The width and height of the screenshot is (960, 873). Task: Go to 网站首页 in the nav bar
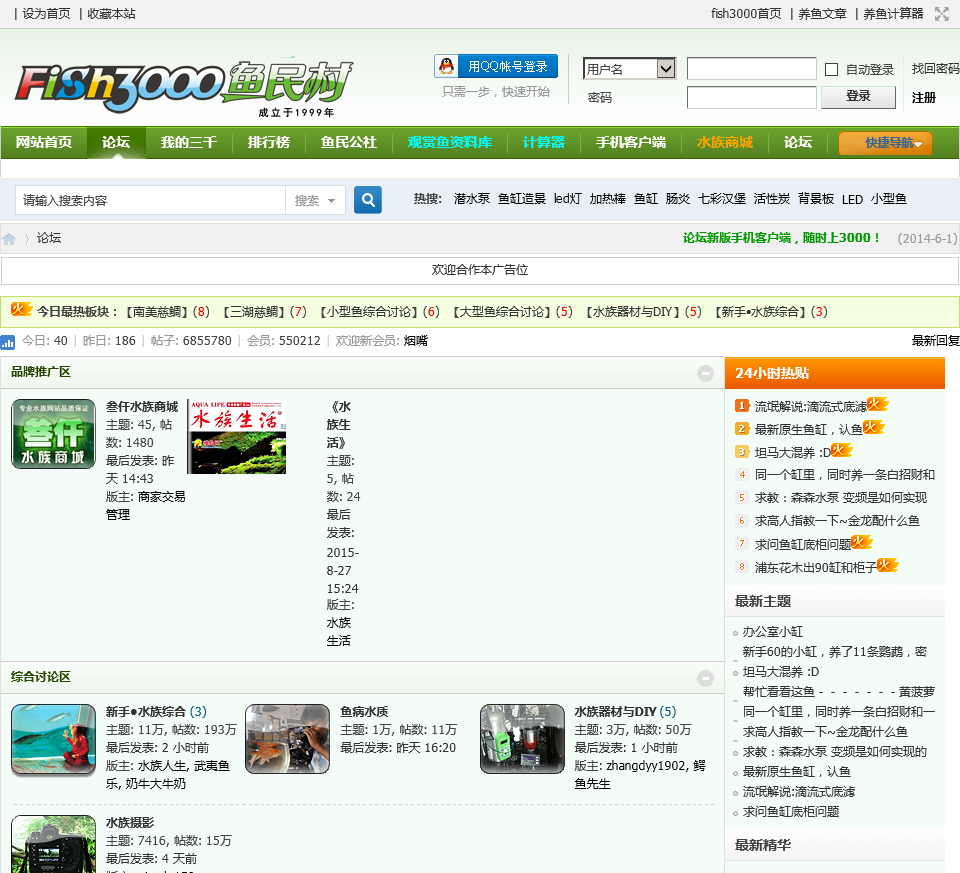[x=43, y=142]
